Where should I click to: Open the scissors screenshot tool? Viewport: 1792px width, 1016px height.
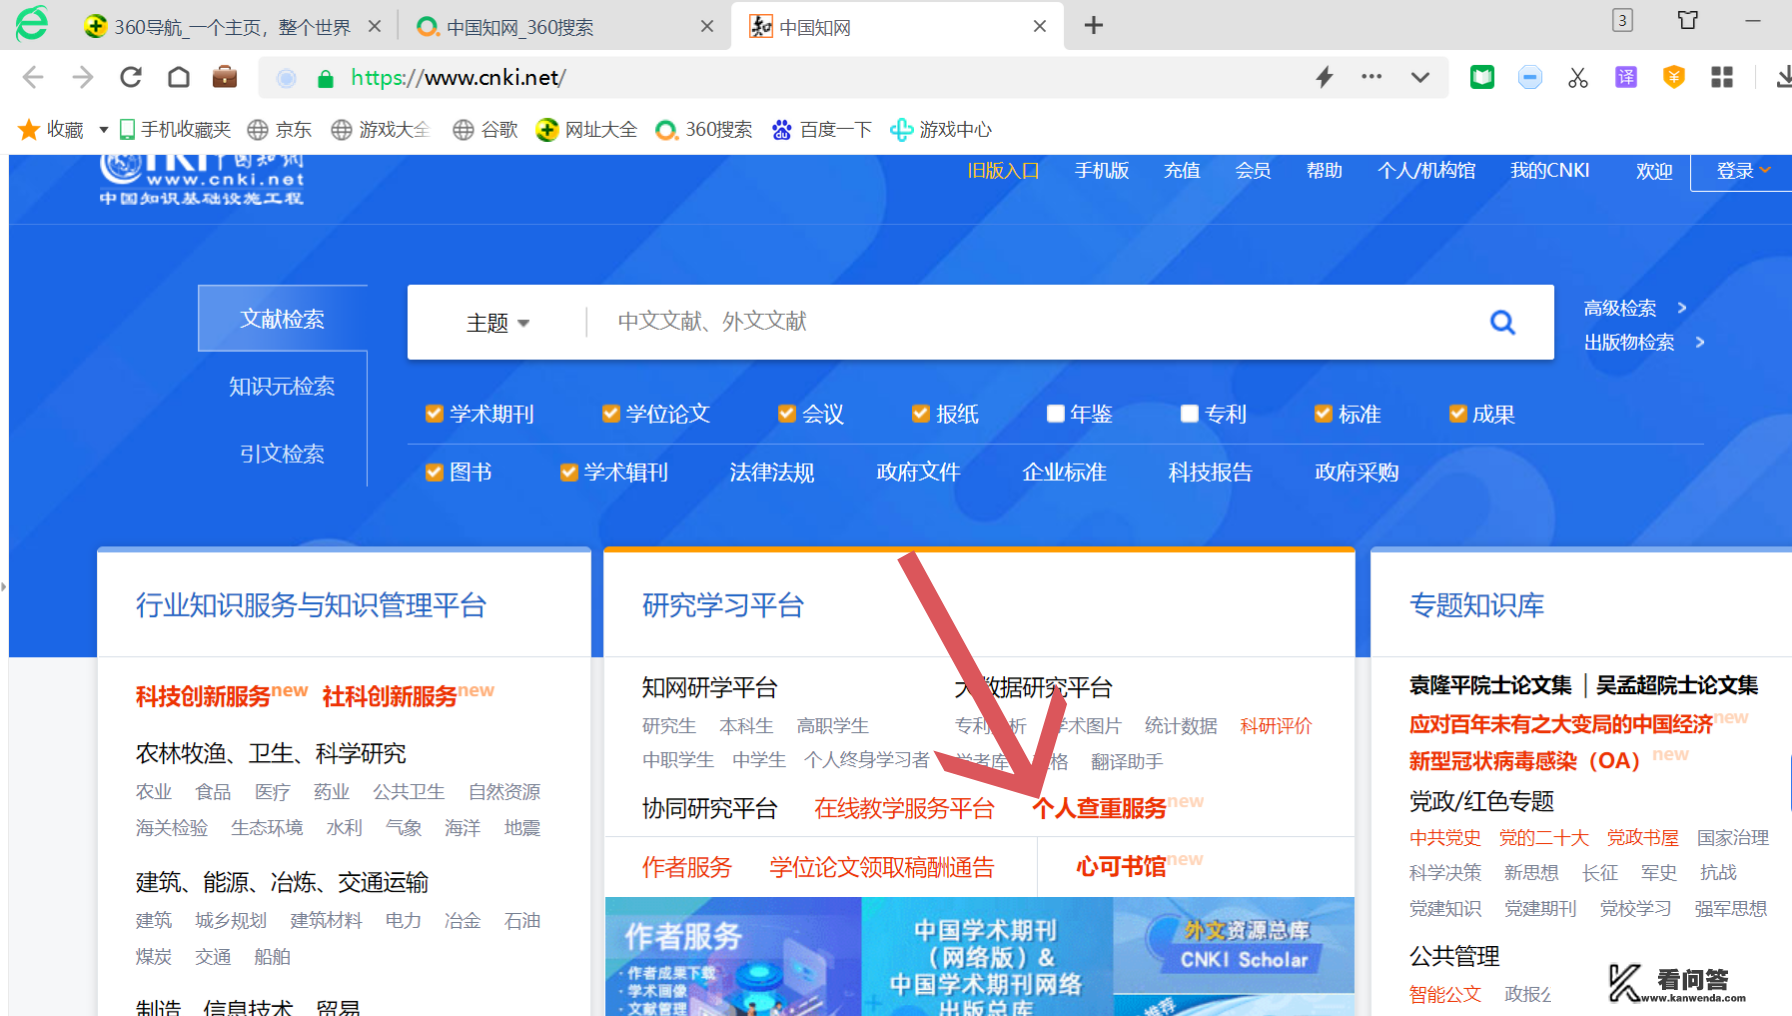tap(1578, 77)
